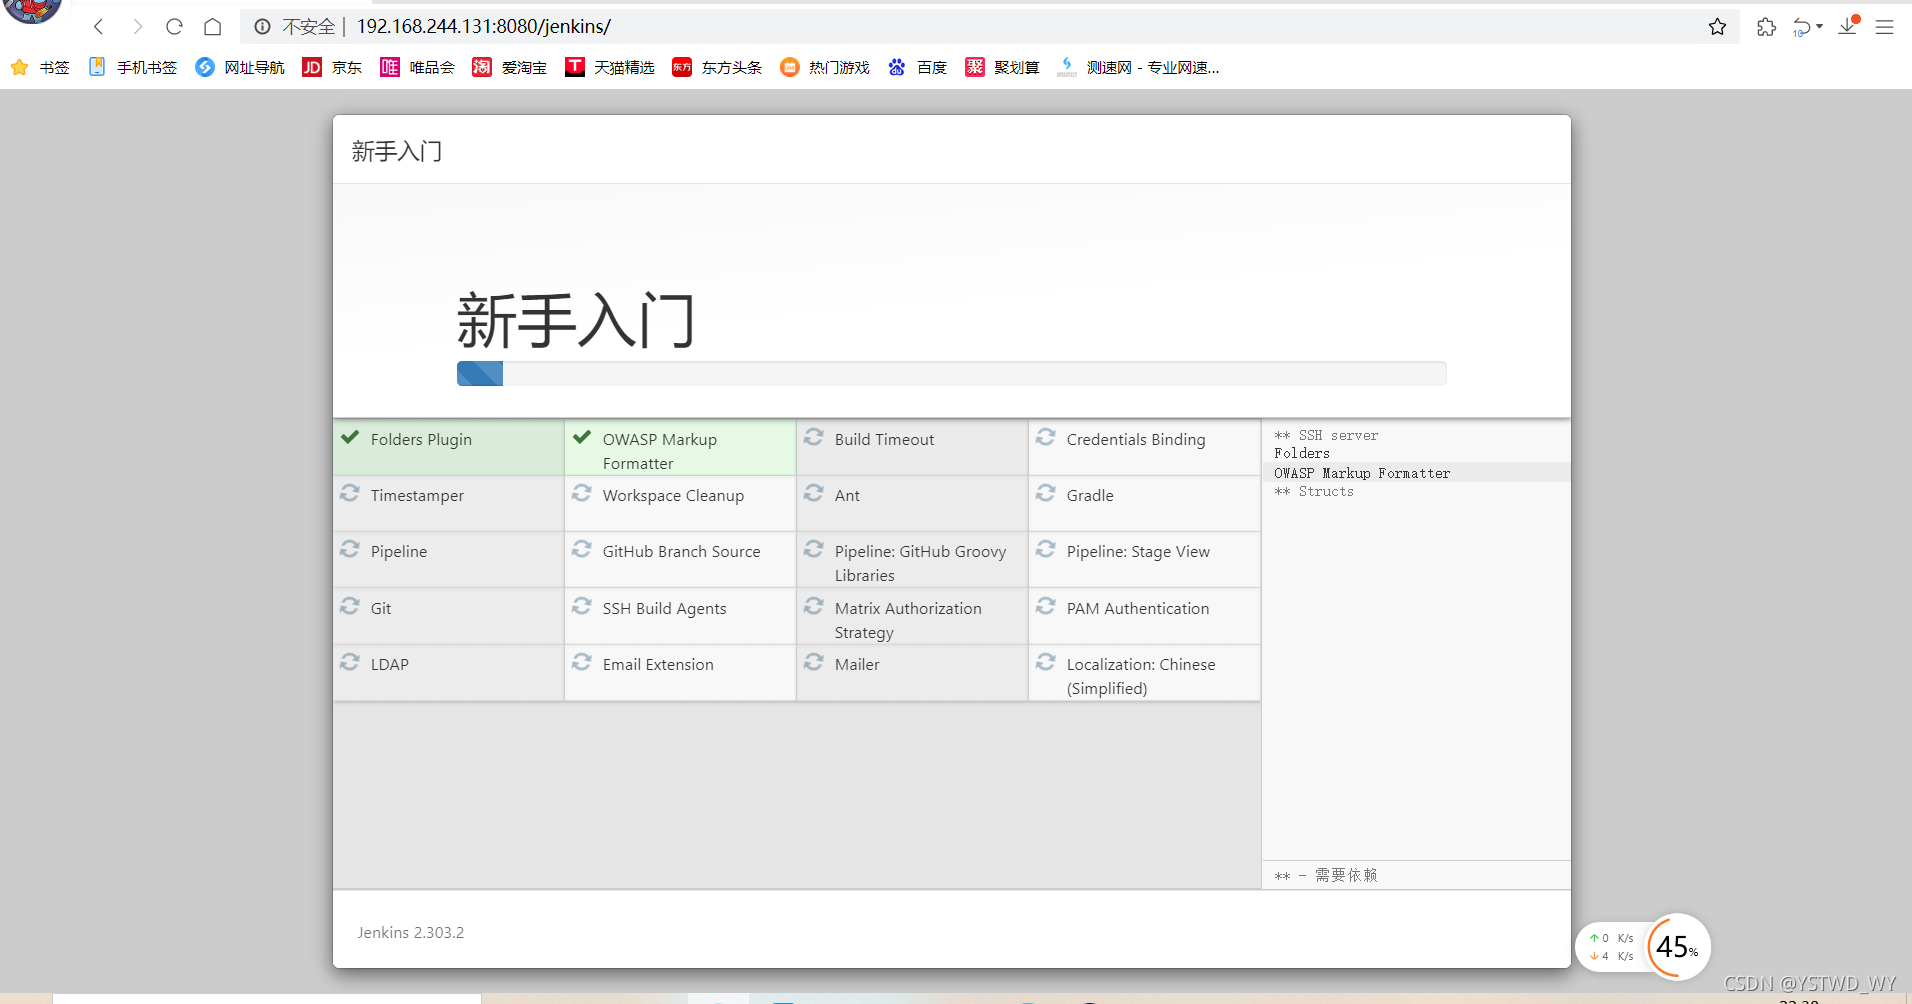Click the OWASP Markup Formatter checkmark
This screenshot has height=1004, width=1912.
coord(582,437)
